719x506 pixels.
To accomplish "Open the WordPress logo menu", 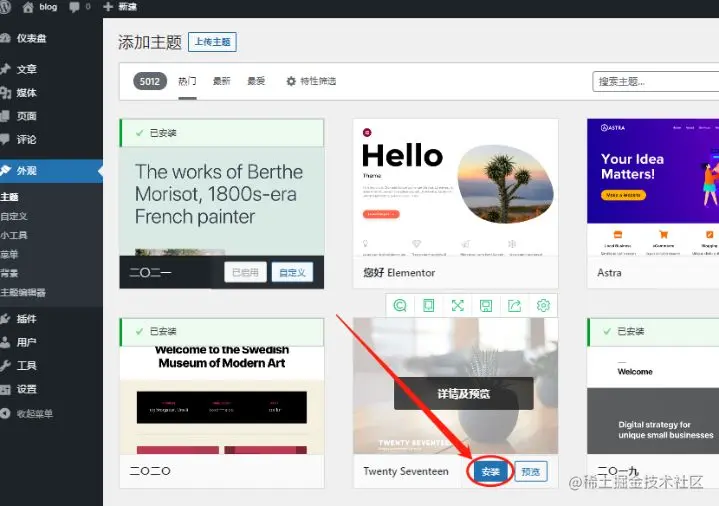I will (5, 7).
